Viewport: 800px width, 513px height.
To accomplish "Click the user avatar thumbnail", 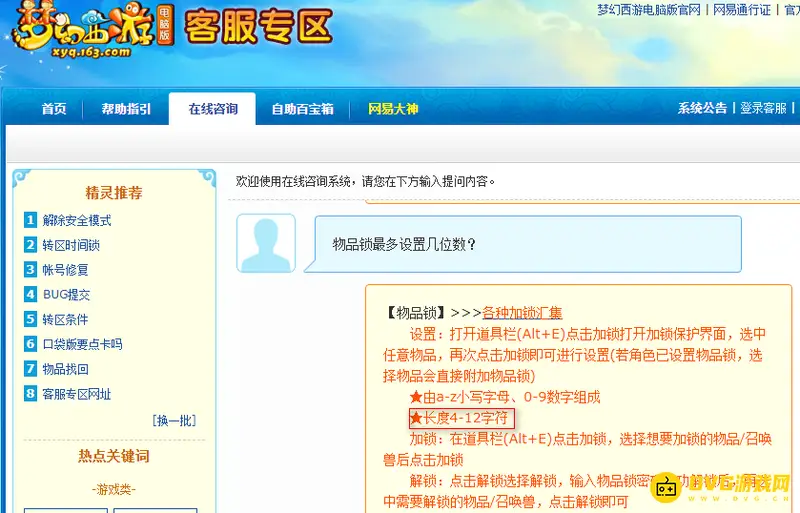I will [266, 243].
